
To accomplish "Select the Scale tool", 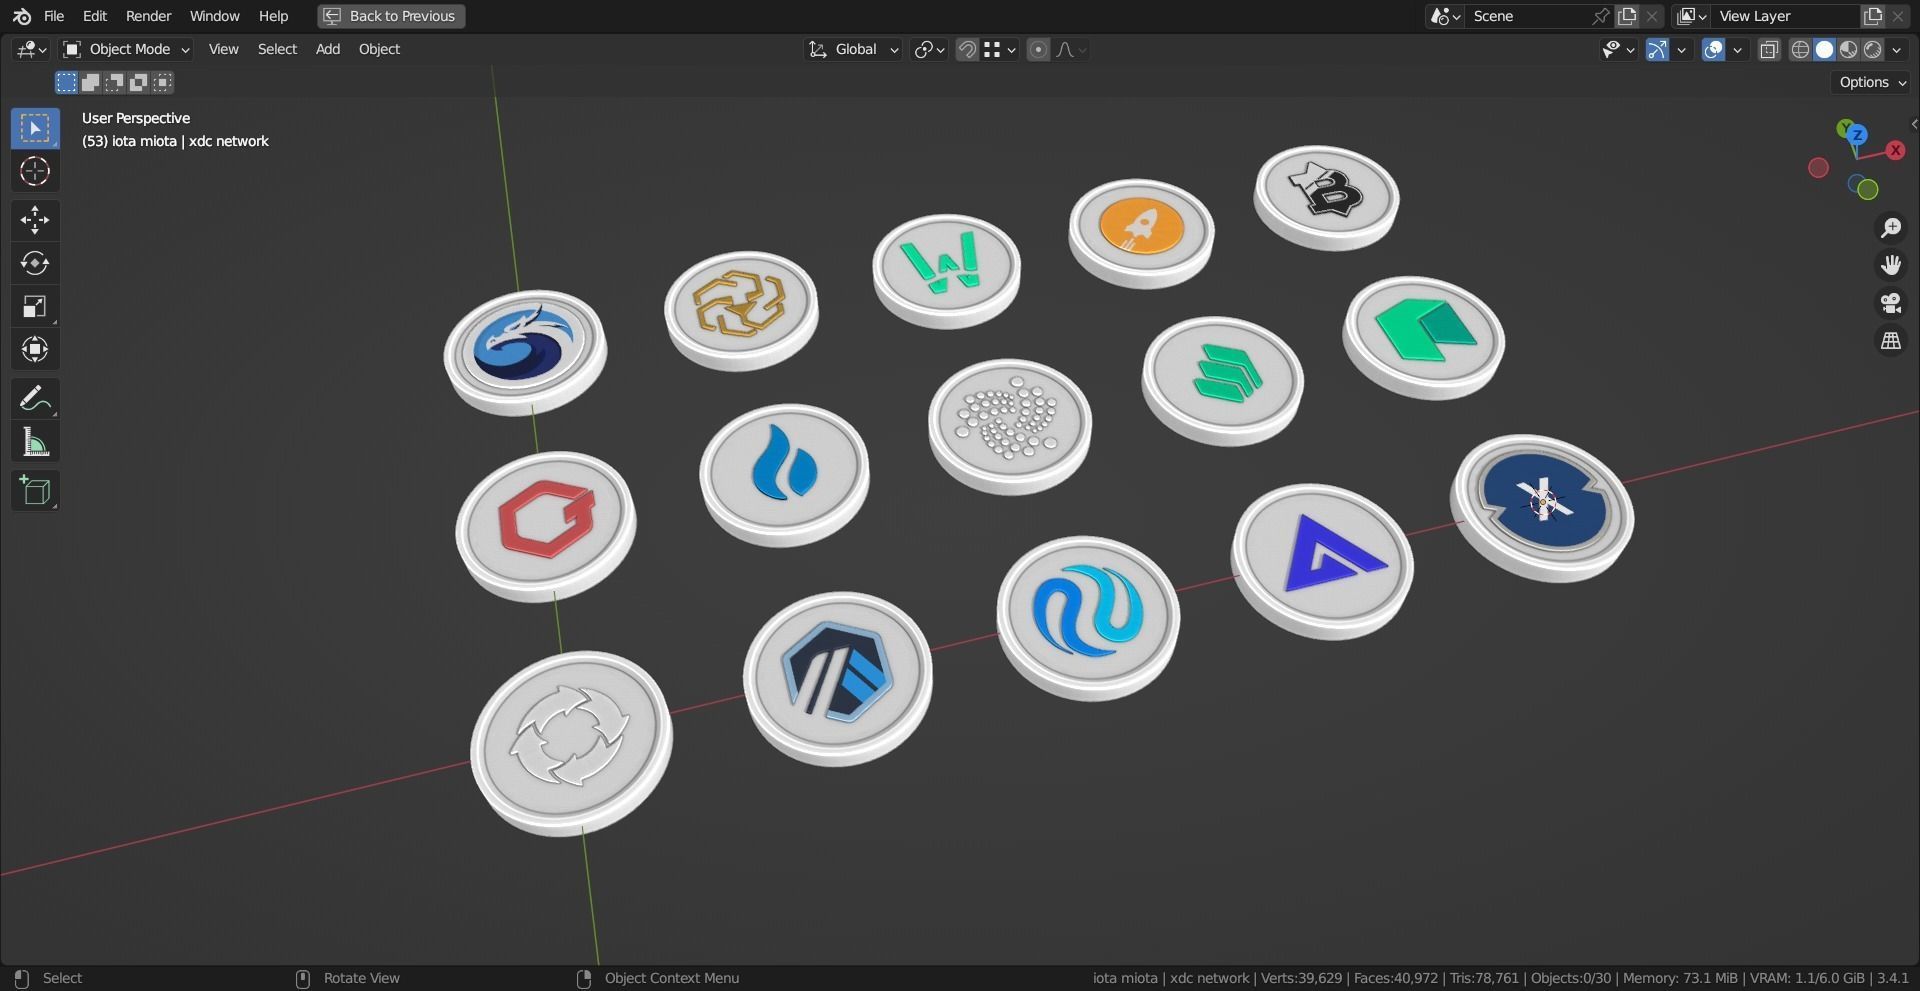I will coord(35,306).
